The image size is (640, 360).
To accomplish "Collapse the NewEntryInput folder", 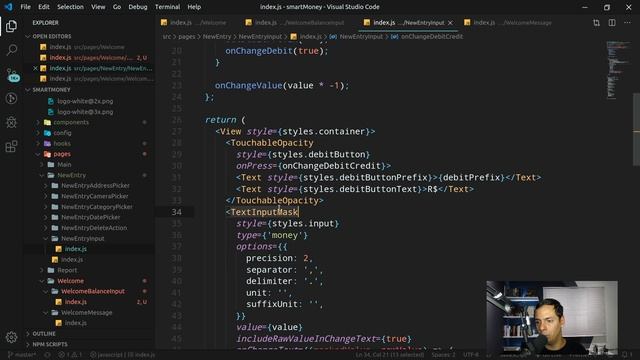I will (82, 238).
